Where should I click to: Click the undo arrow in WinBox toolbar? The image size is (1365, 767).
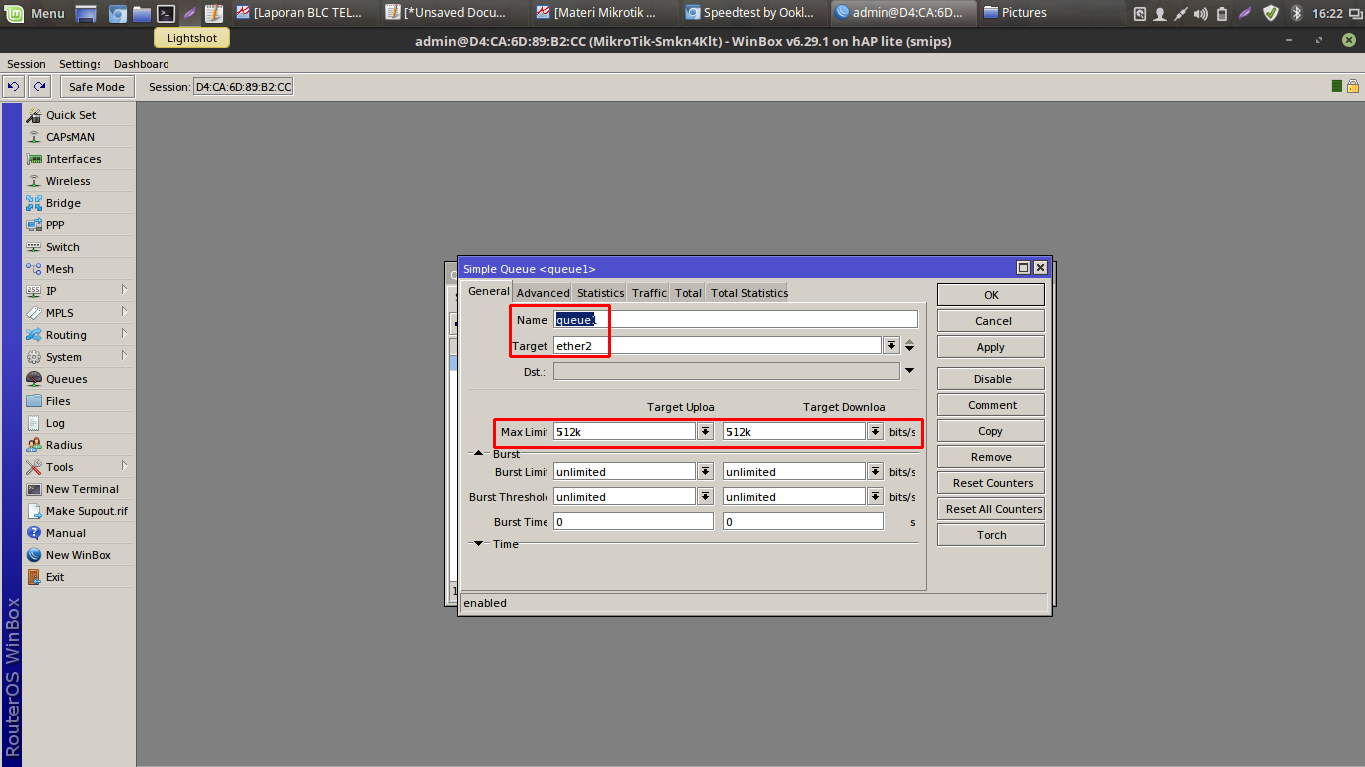(x=14, y=87)
